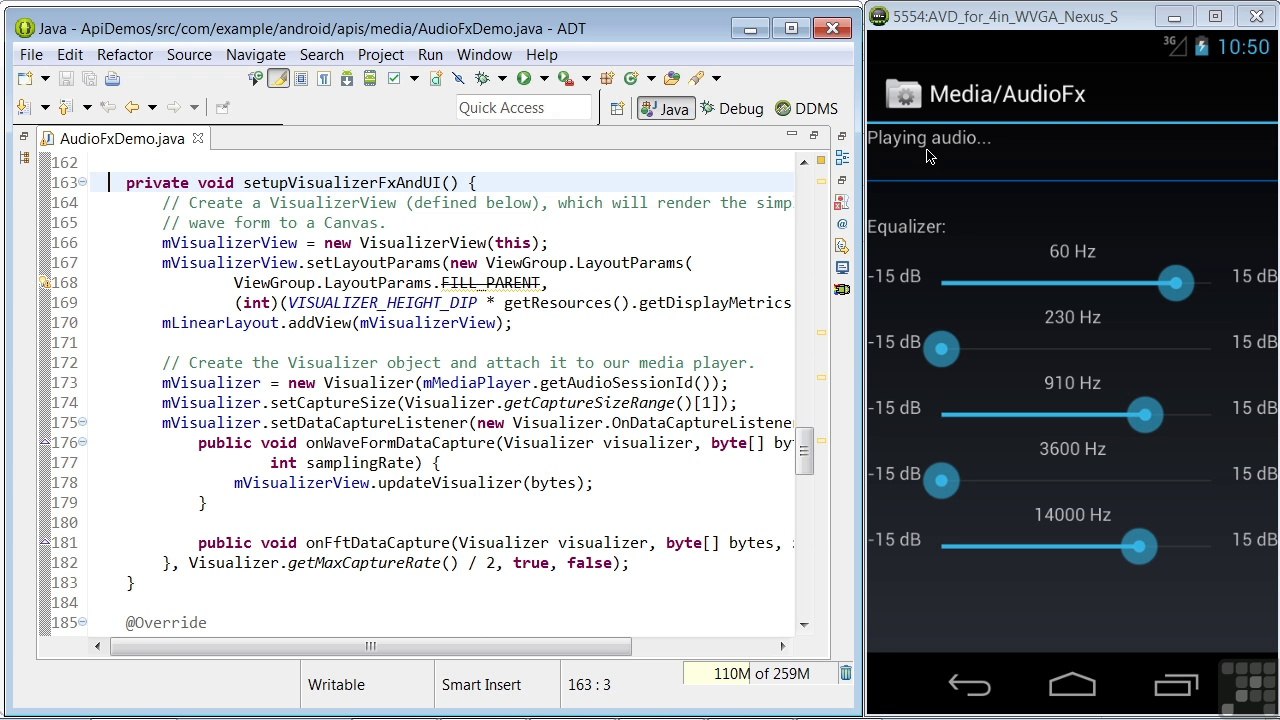Click the Previous Annotation arrow icon
This screenshot has height=720, width=1280.
(65, 107)
